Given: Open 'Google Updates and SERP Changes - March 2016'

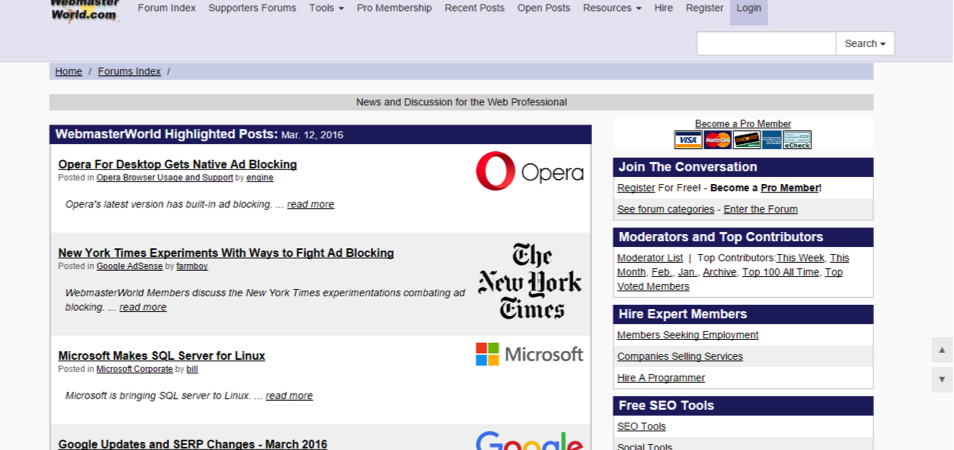Looking at the screenshot, I should tap(193, 445).
